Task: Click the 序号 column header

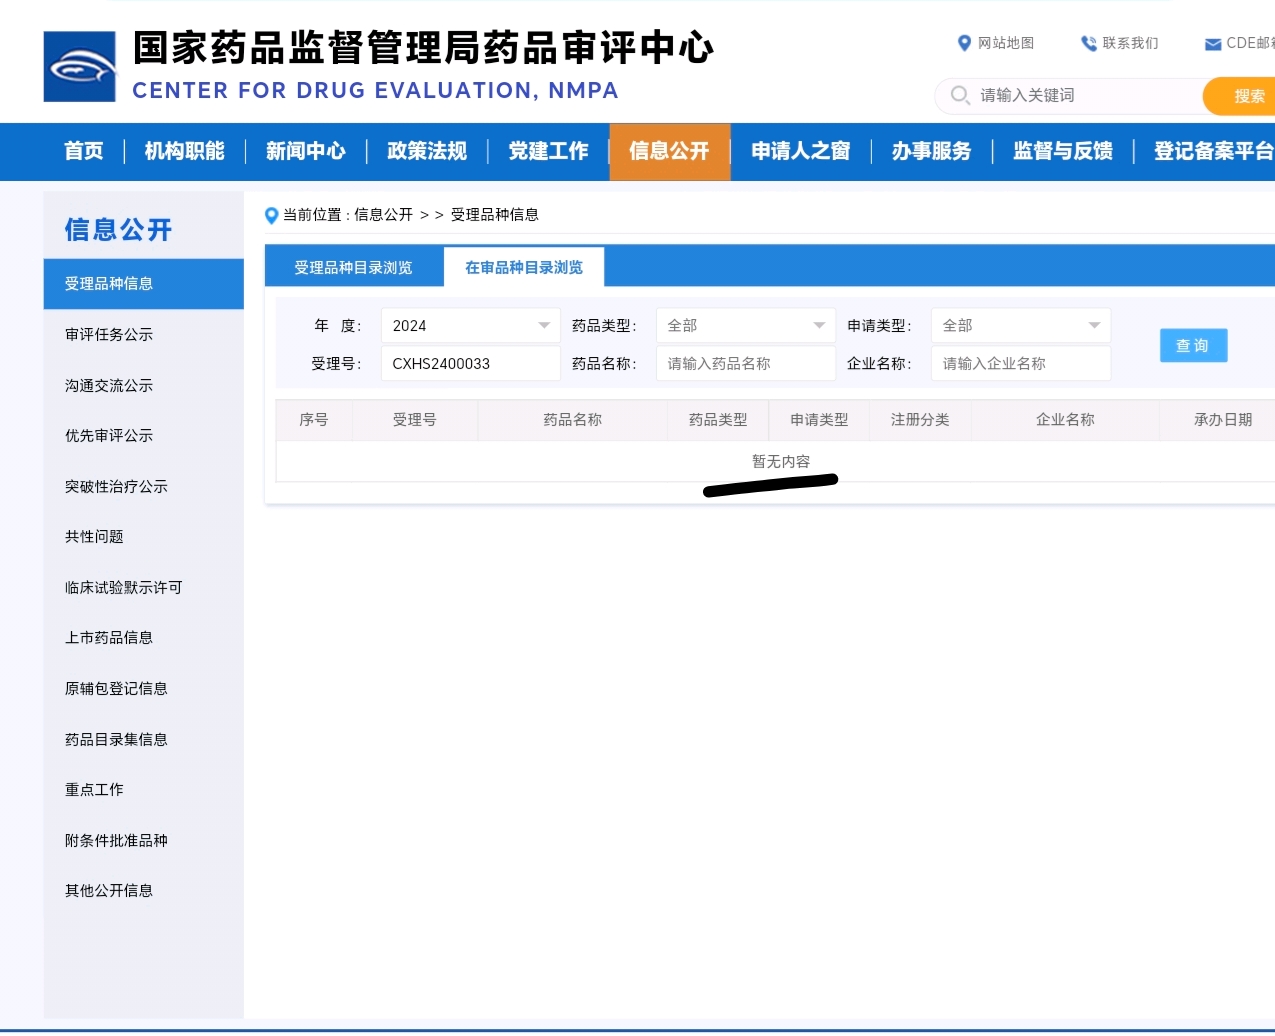Action: click(x=314, y=420)
